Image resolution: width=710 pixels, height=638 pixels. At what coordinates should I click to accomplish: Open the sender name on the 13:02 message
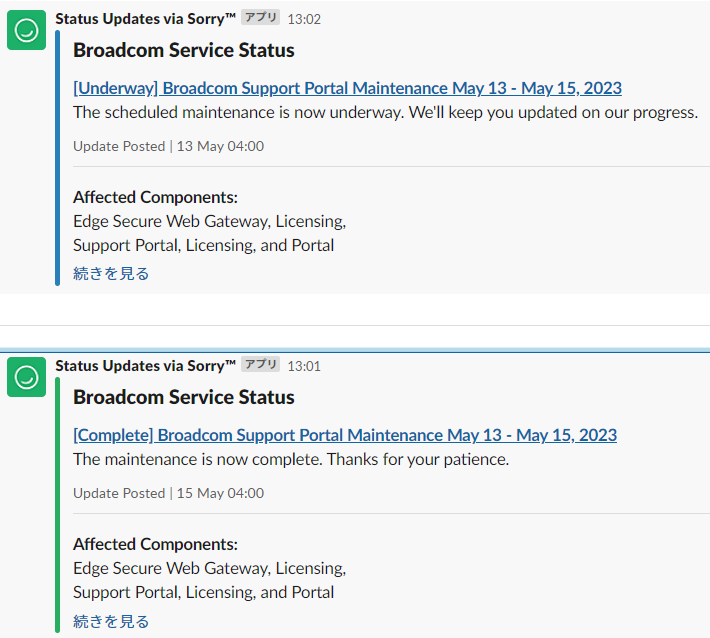[x=145, y=19]
